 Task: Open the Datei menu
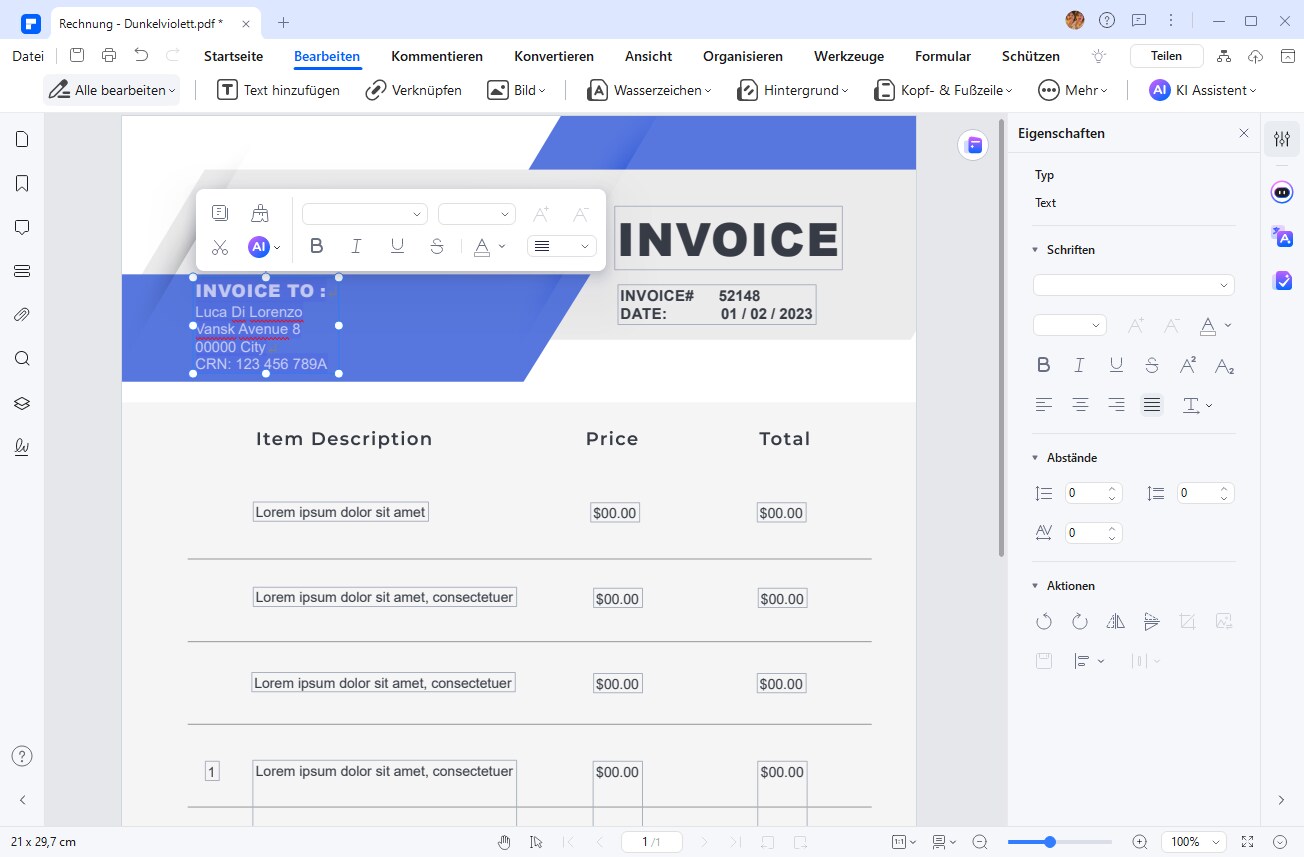pos(28,56)
